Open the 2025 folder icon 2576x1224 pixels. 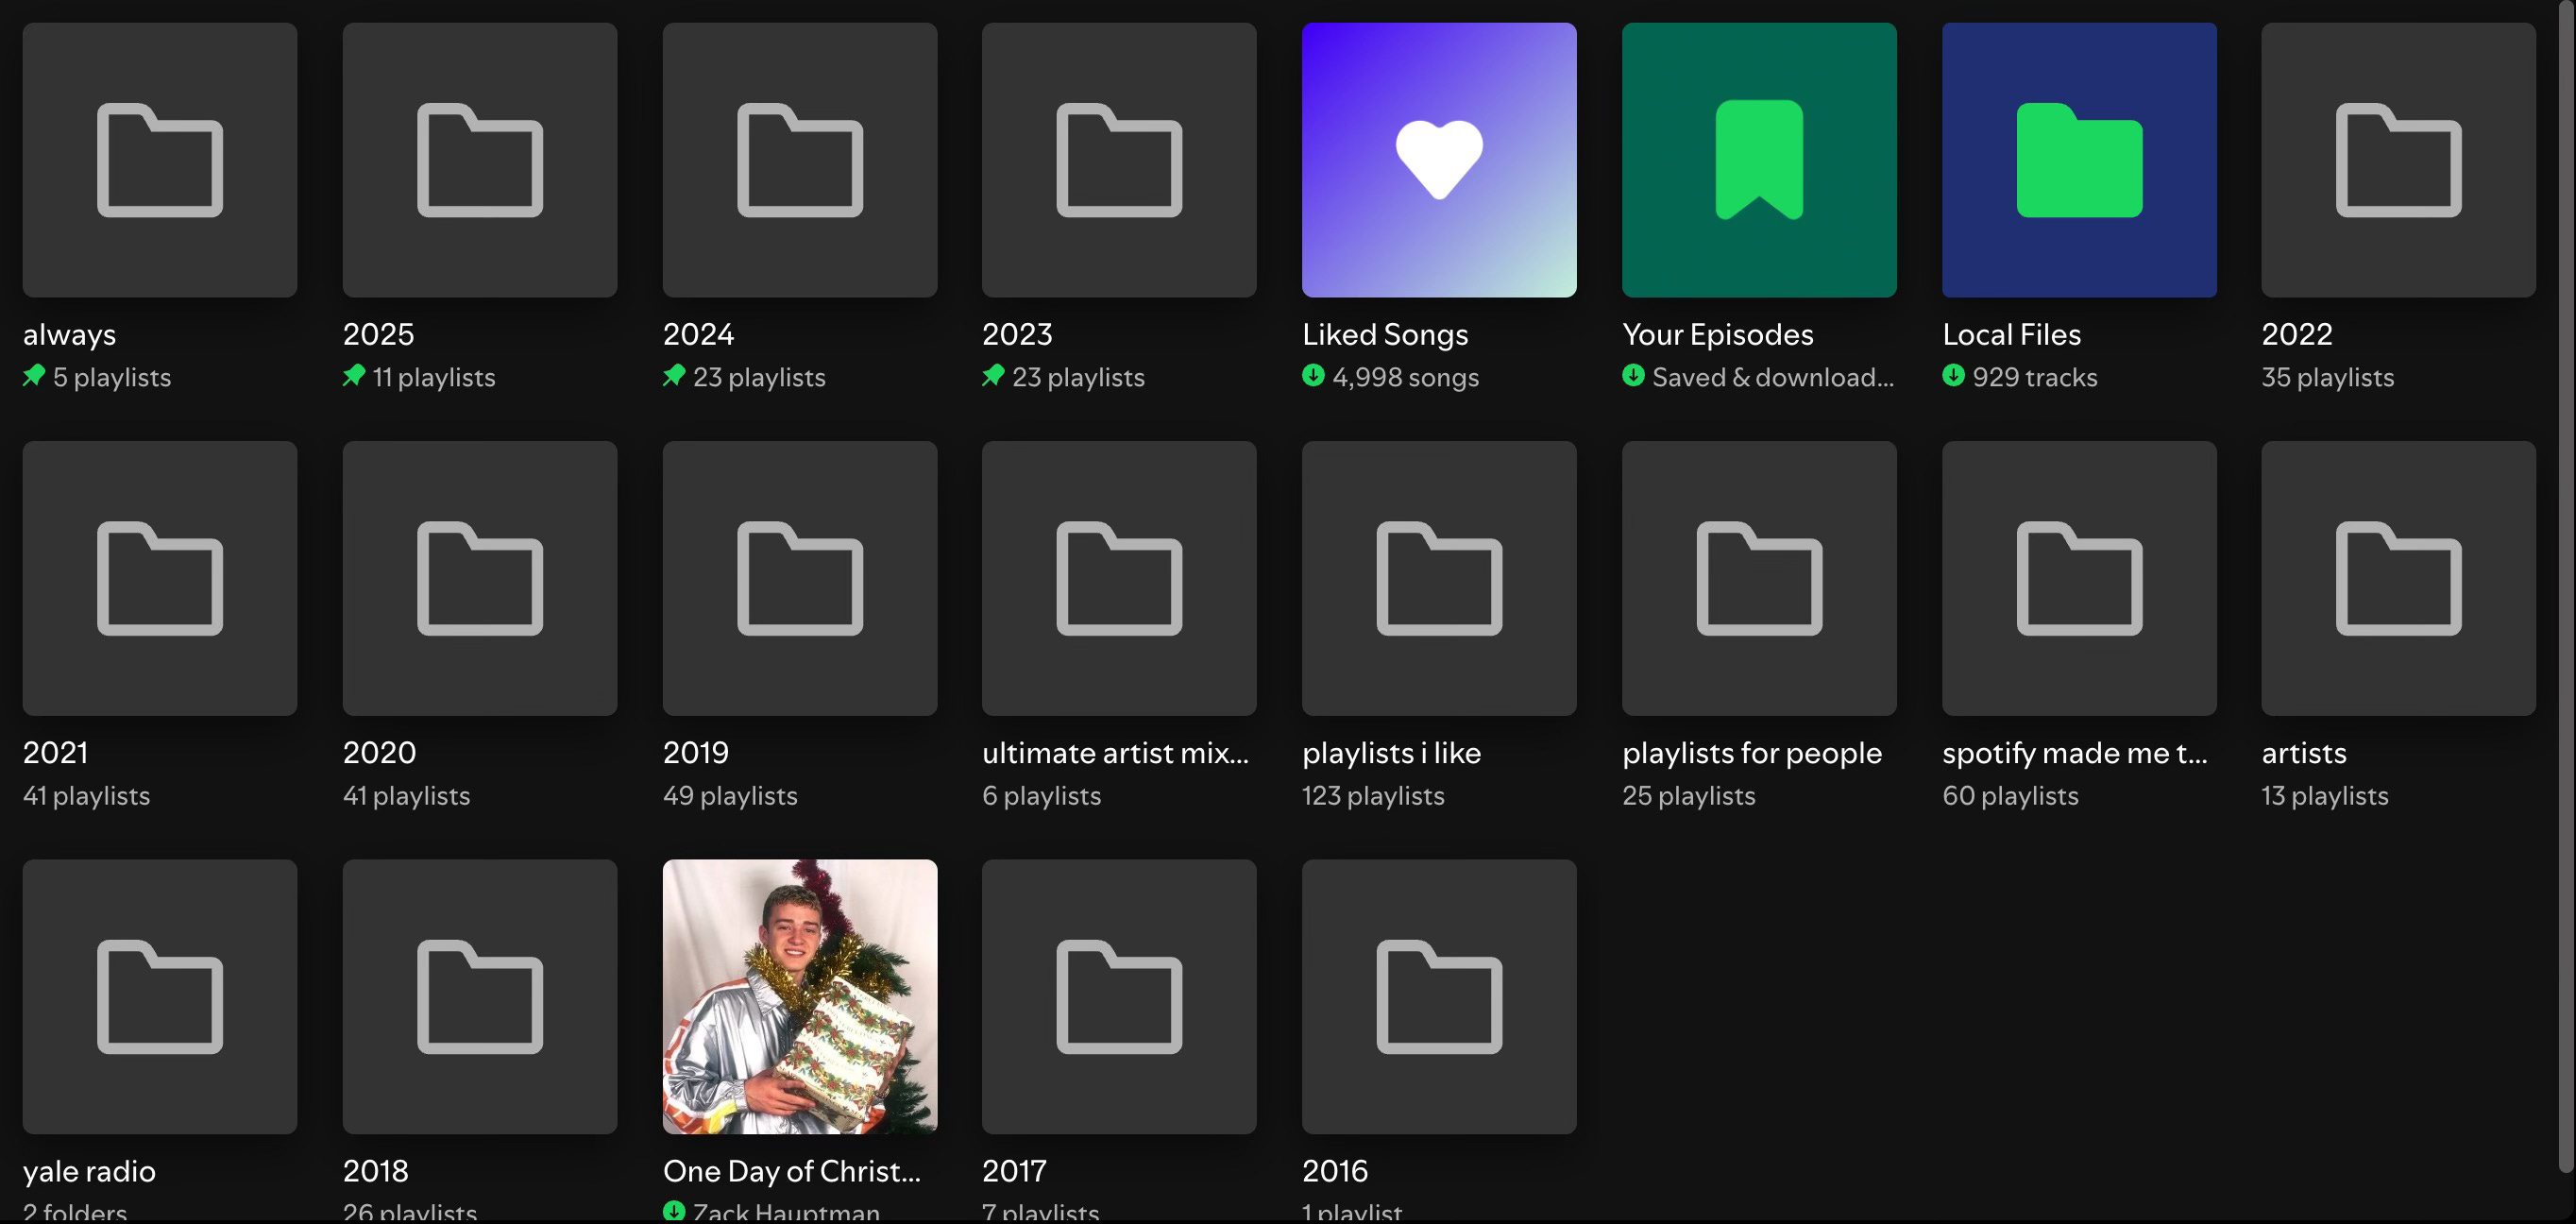[x=480, y=160]
